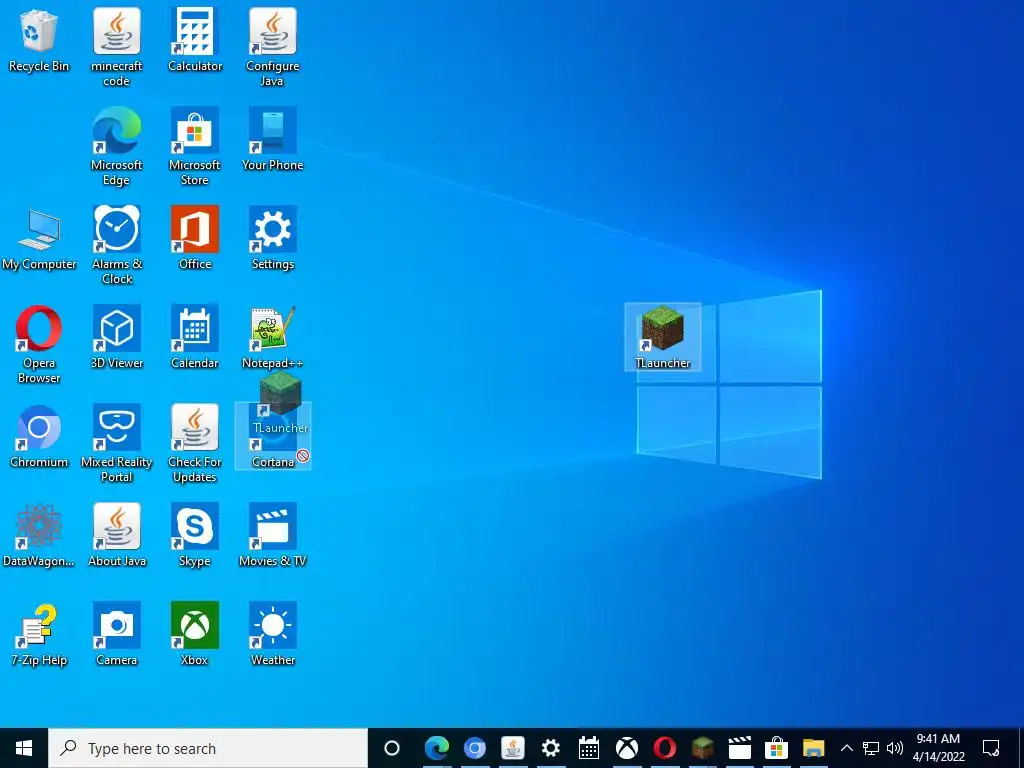Open Settings gear in the taskbar
Image resolution: width=1024 pixels, height=768 pixels.
(x=551, y=748)
